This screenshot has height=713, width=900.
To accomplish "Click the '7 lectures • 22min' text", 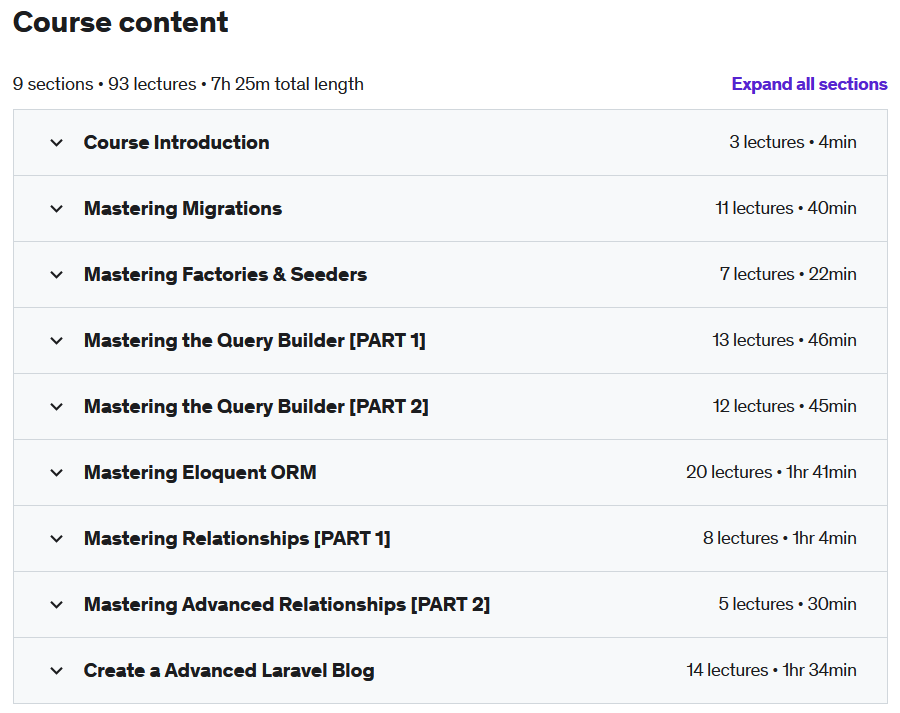I will [x=788, y=274].
